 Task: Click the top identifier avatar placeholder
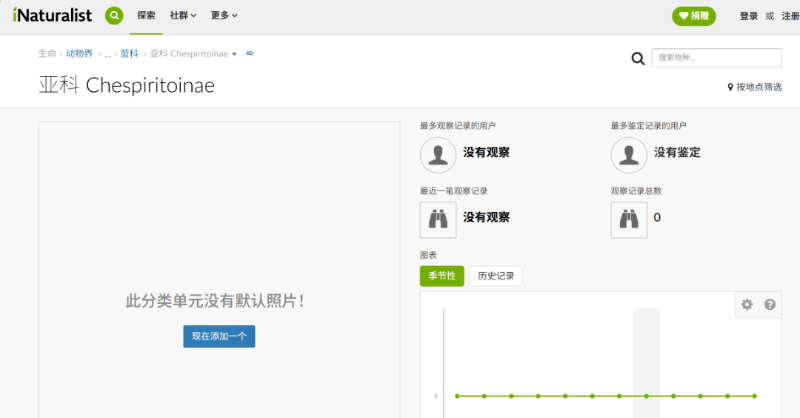pyautogui.click(x=629, y=155)
